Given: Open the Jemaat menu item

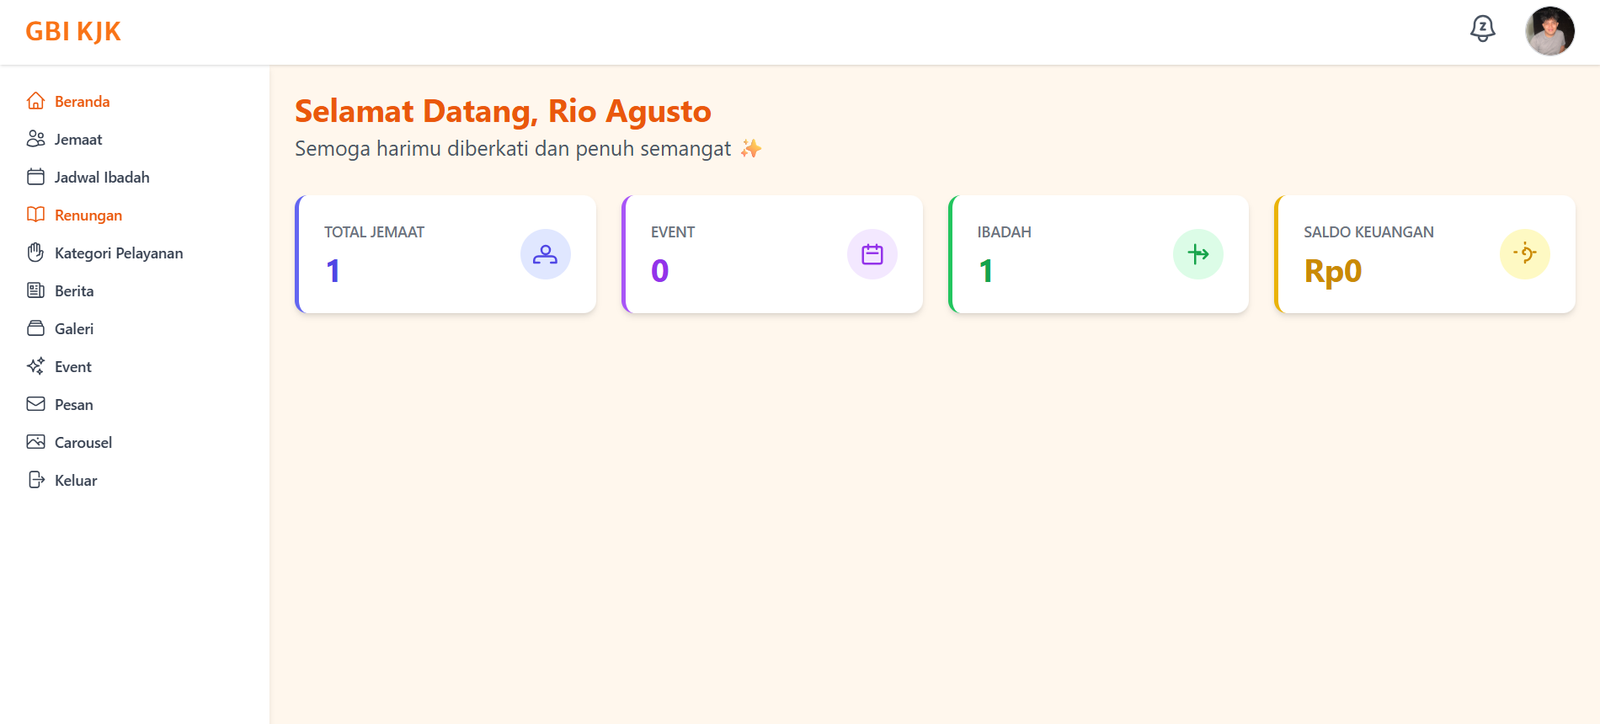Looking at the screenshot, I should [x=78, y=139].
